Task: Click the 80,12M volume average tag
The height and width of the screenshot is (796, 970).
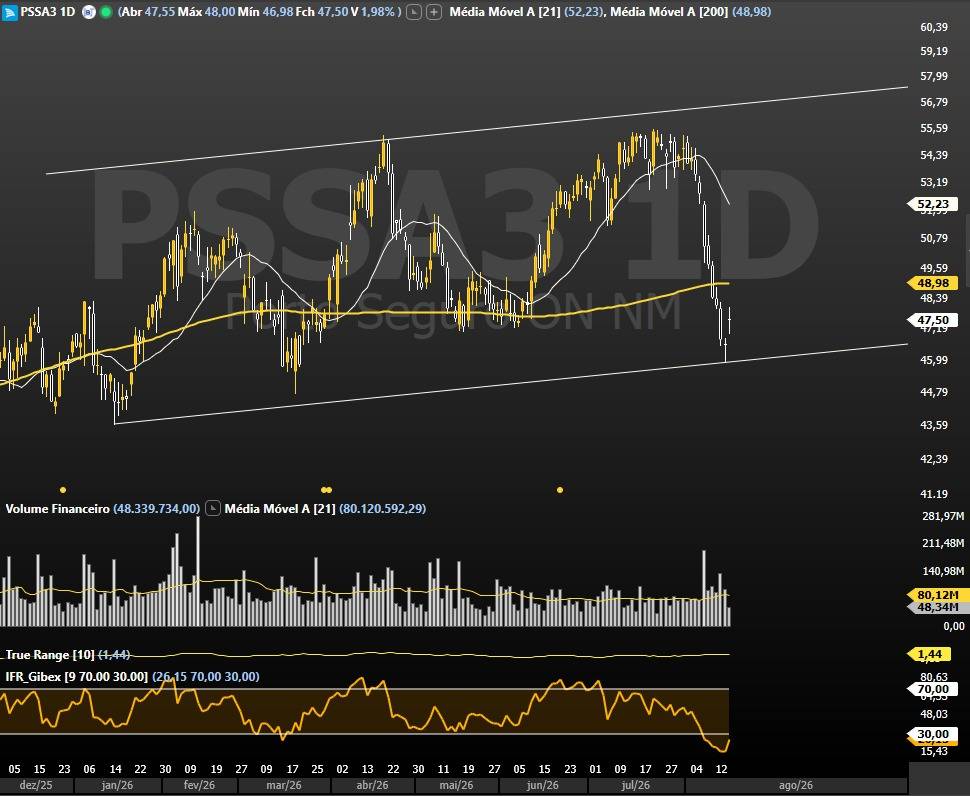Action: point(937,595)
